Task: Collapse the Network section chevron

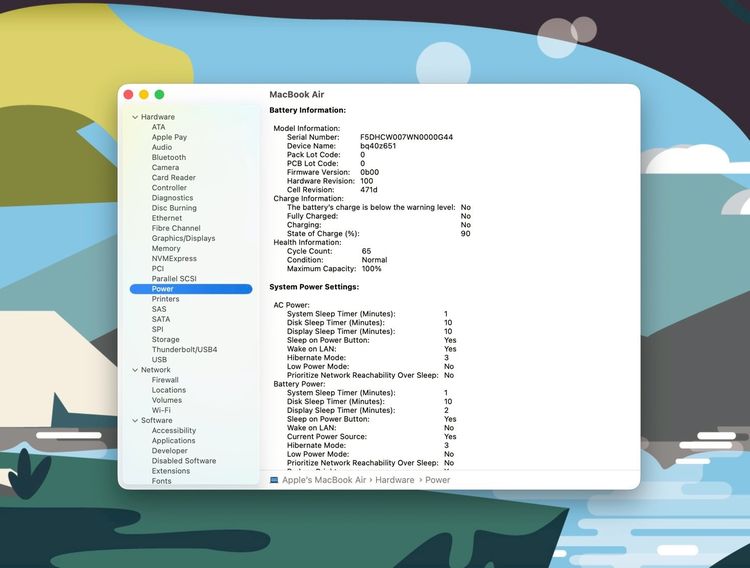Action: point(135,370)
